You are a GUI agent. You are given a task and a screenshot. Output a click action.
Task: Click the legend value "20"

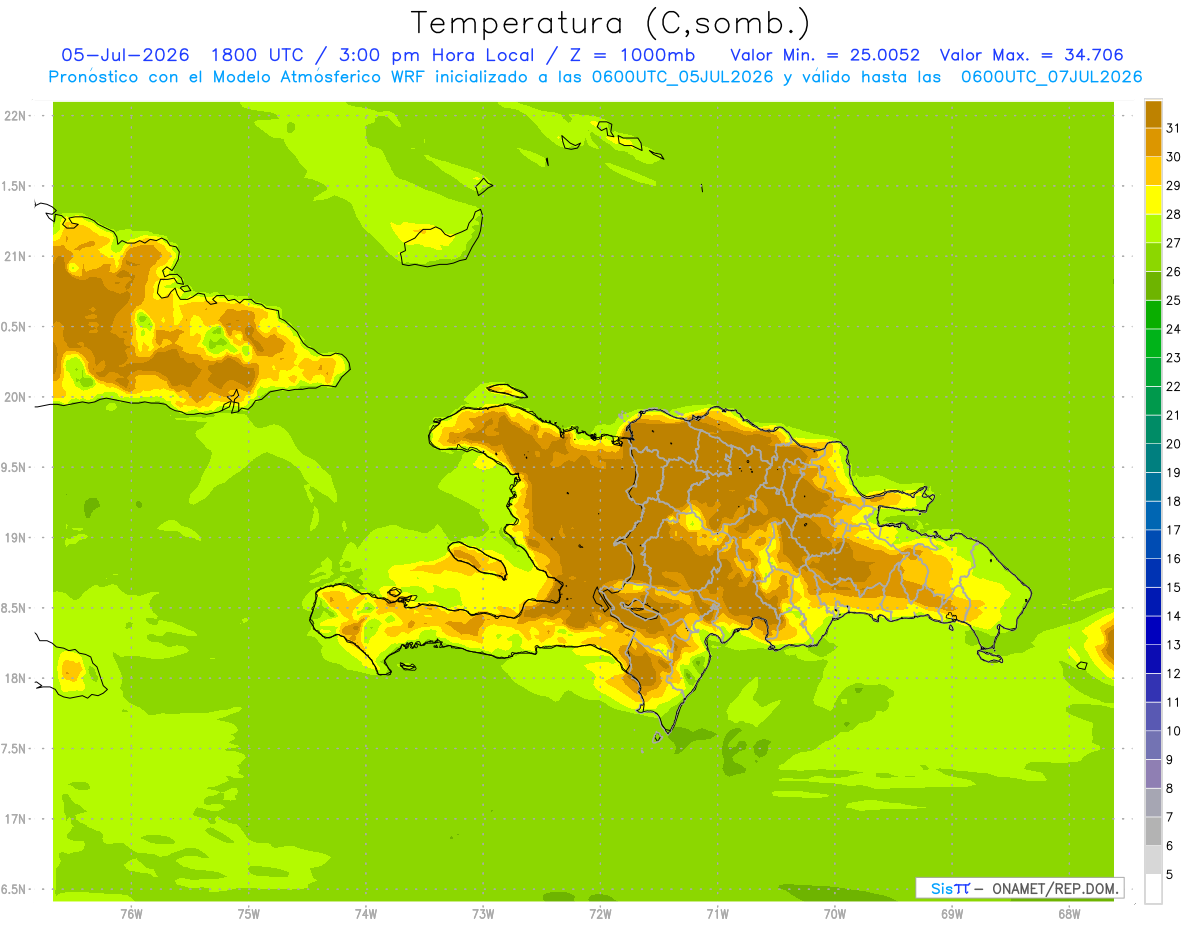pyautogui.click(x=1173, y=444)
